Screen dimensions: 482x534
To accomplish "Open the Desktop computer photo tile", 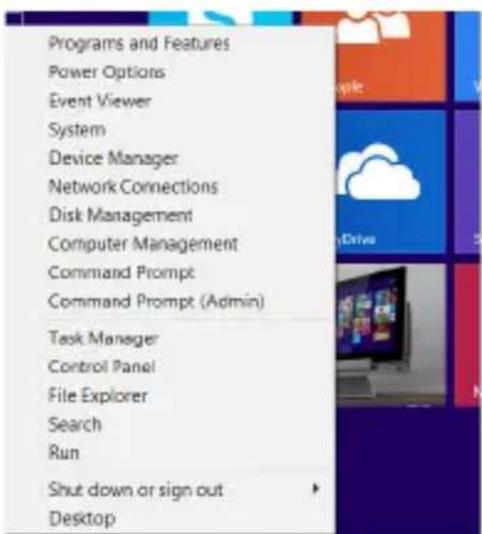I will pyautogui.click(x=391, y=334).
